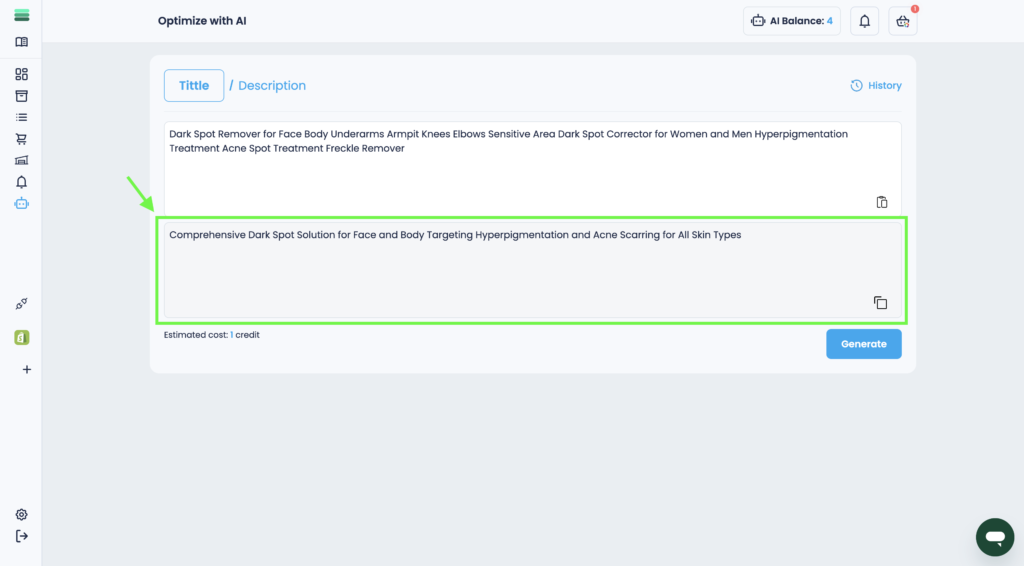
Task: Open settings via the gear icon
Action: tap(21, 514)
